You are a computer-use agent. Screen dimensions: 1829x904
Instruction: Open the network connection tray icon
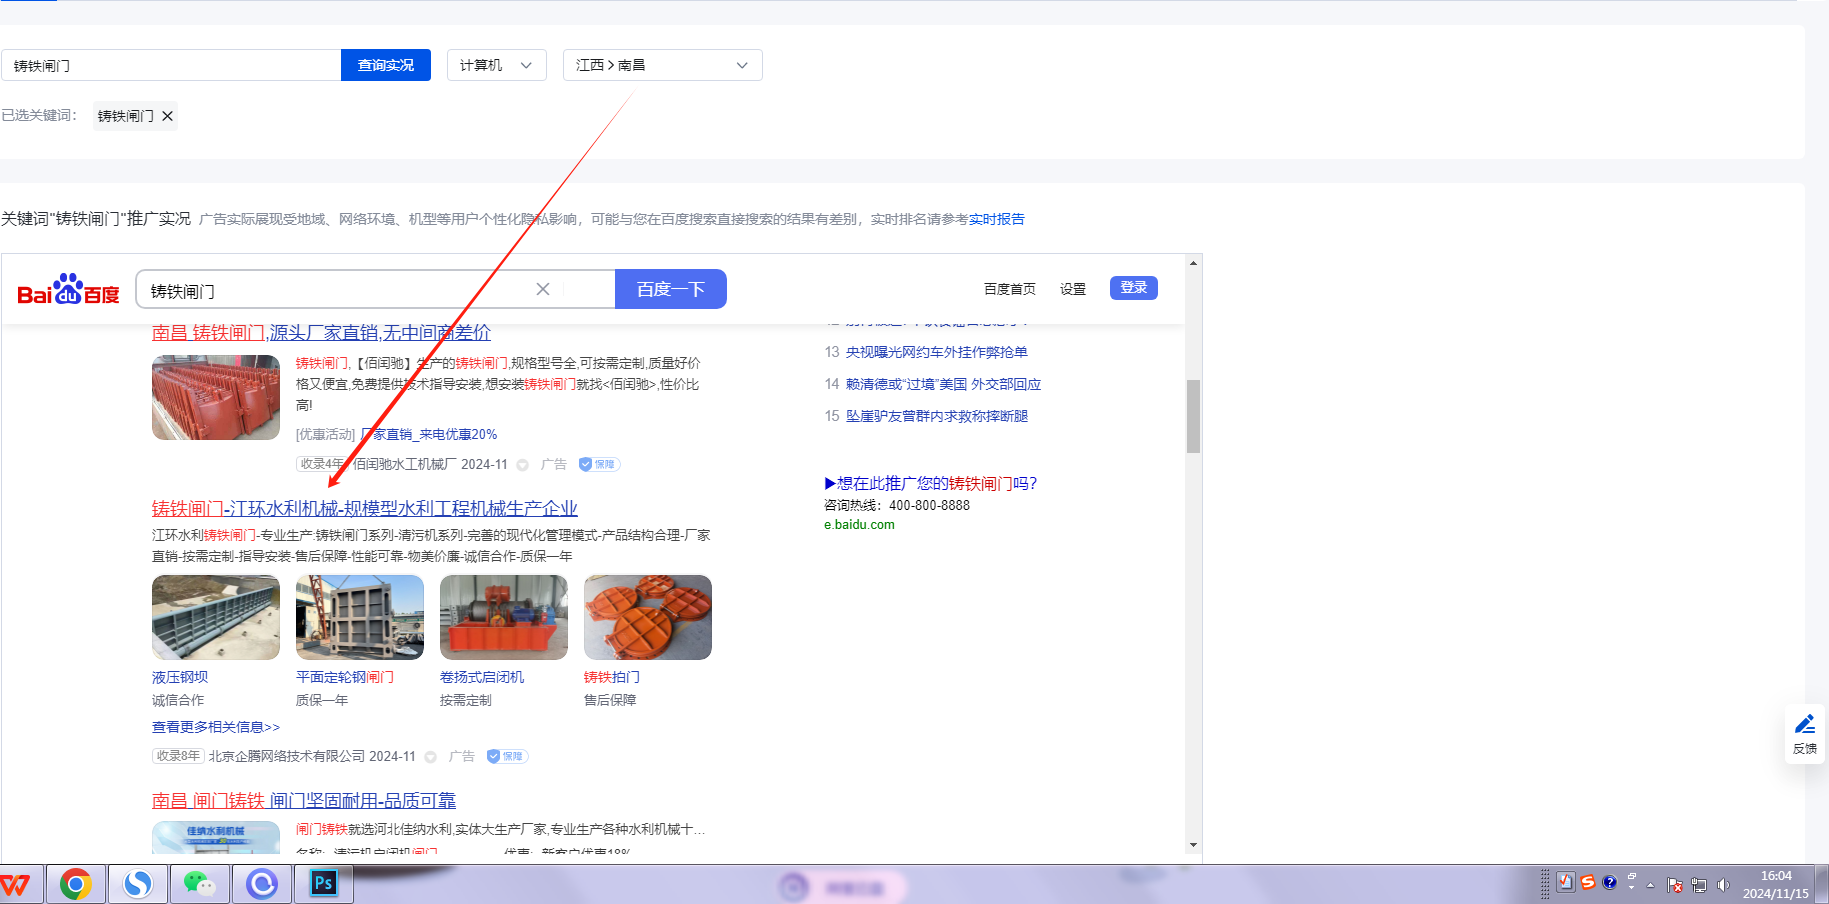(1699, 885)
